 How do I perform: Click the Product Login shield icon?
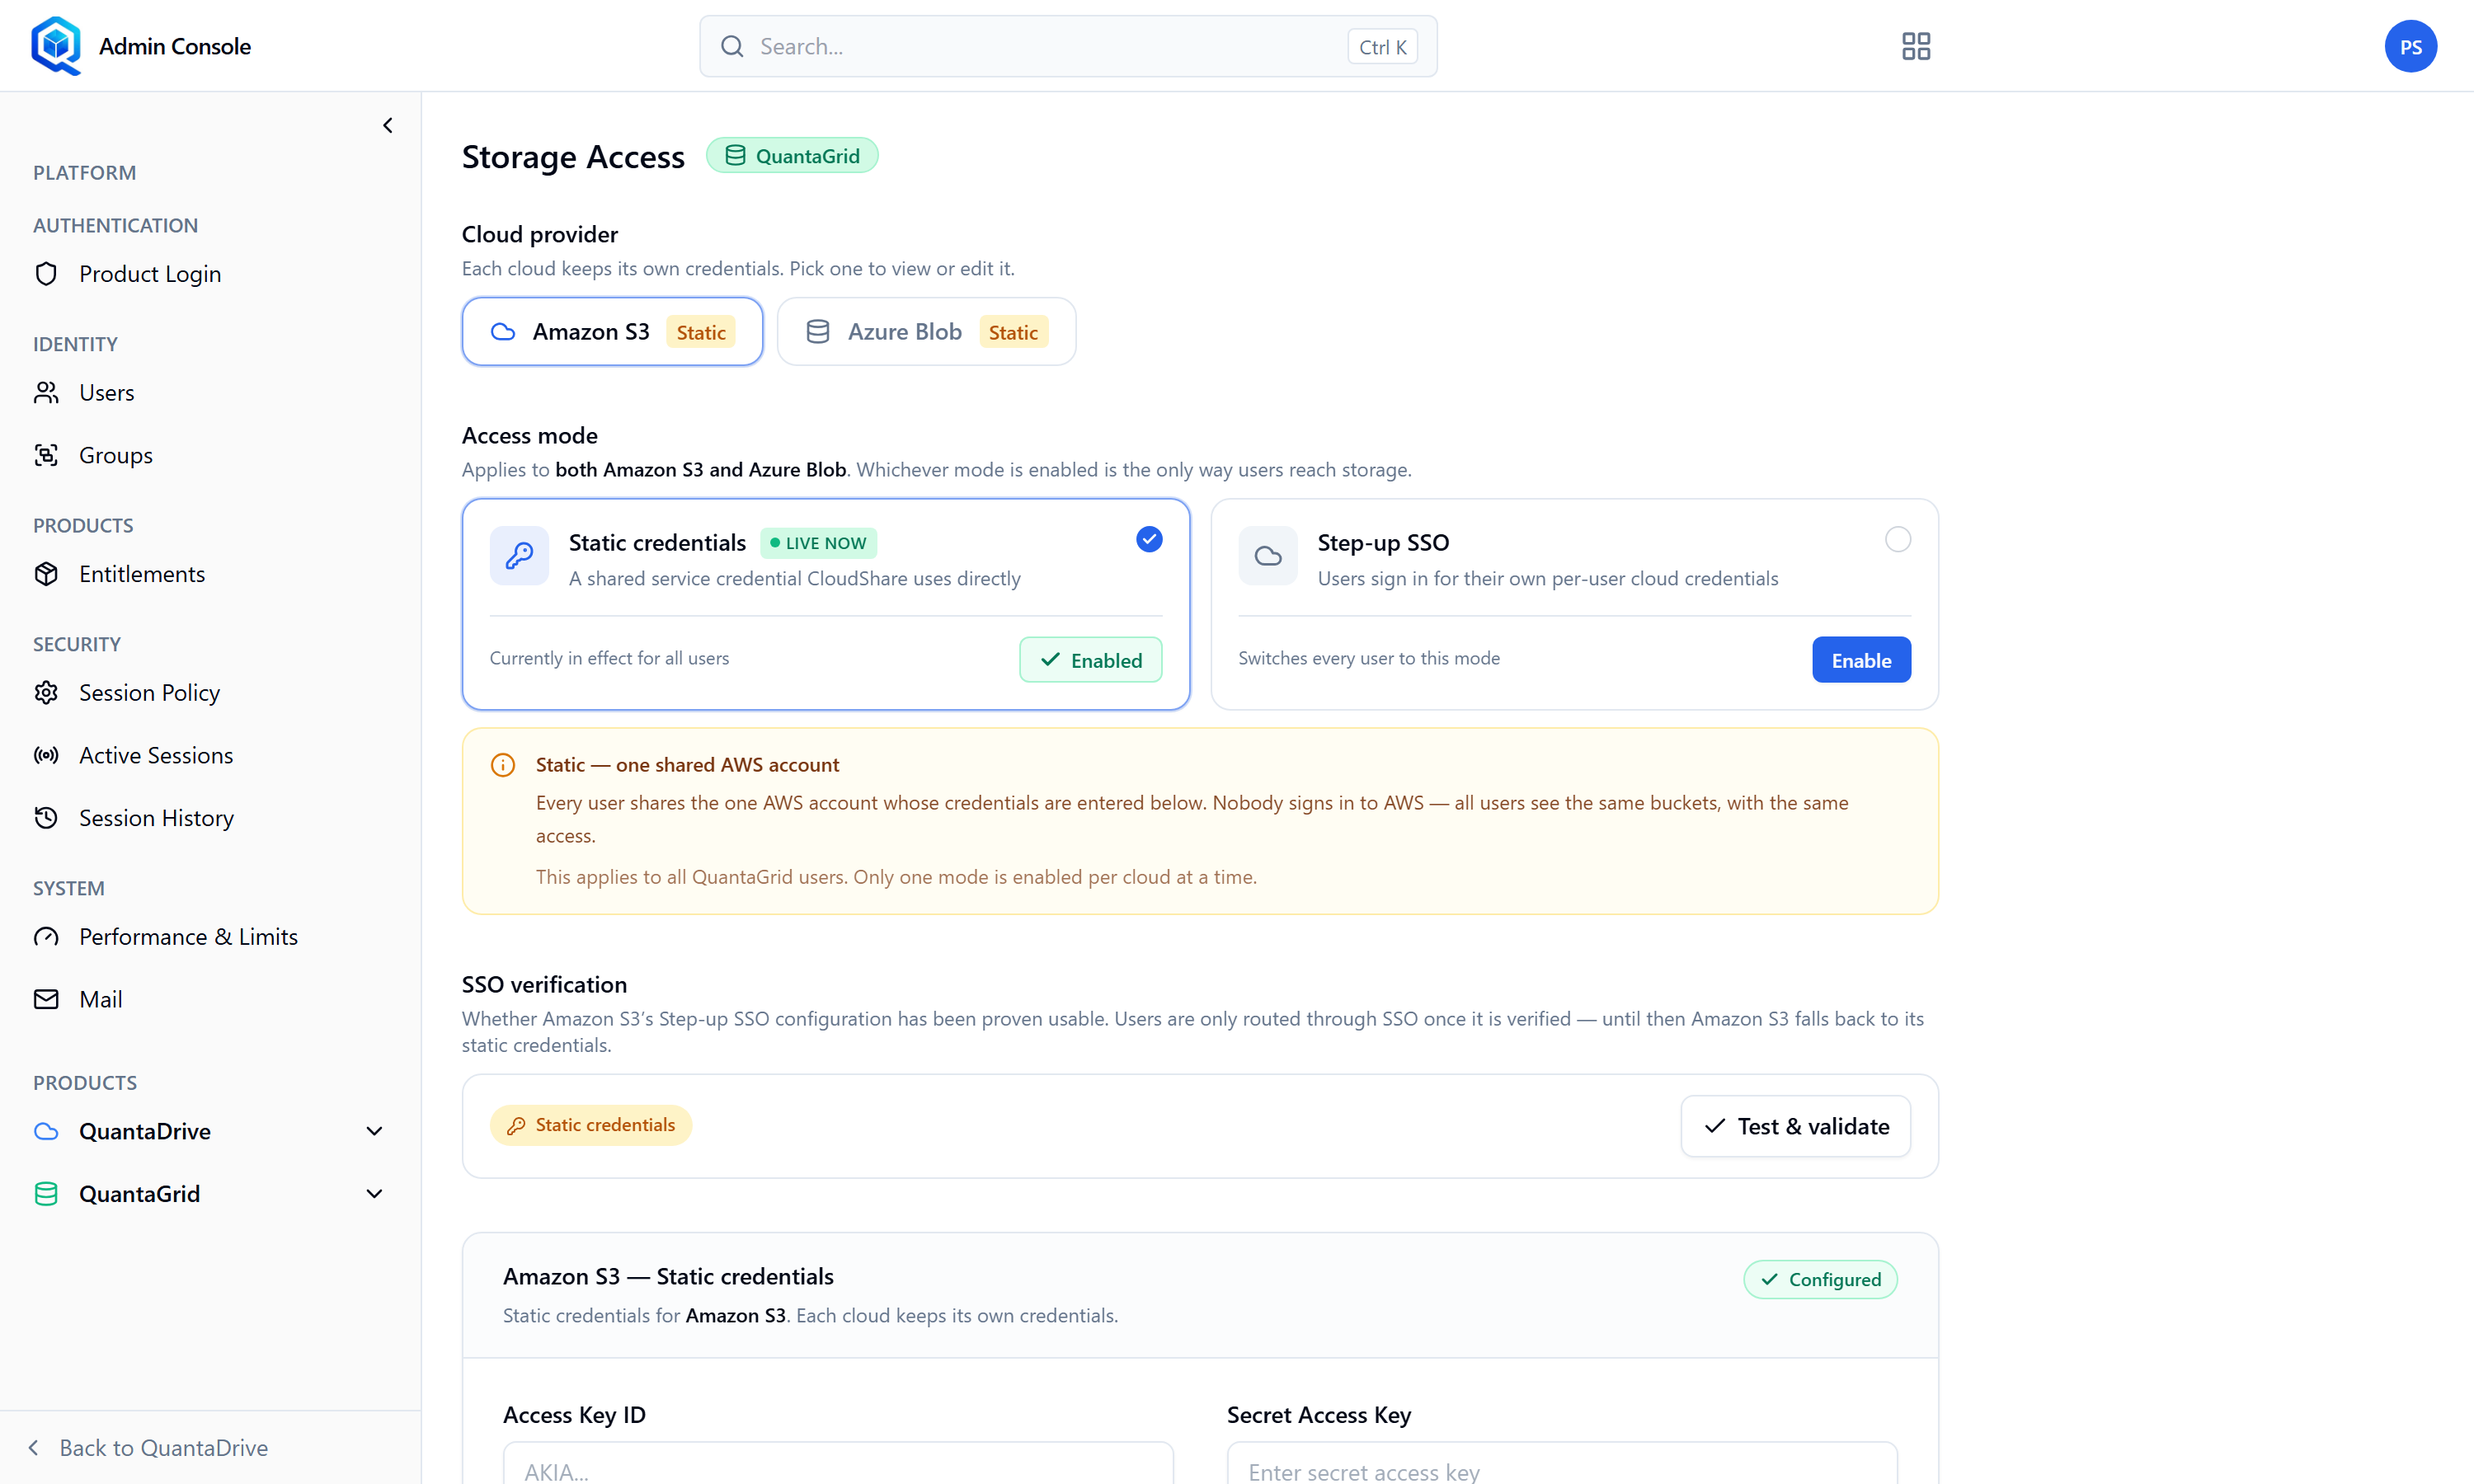[46, 274]
